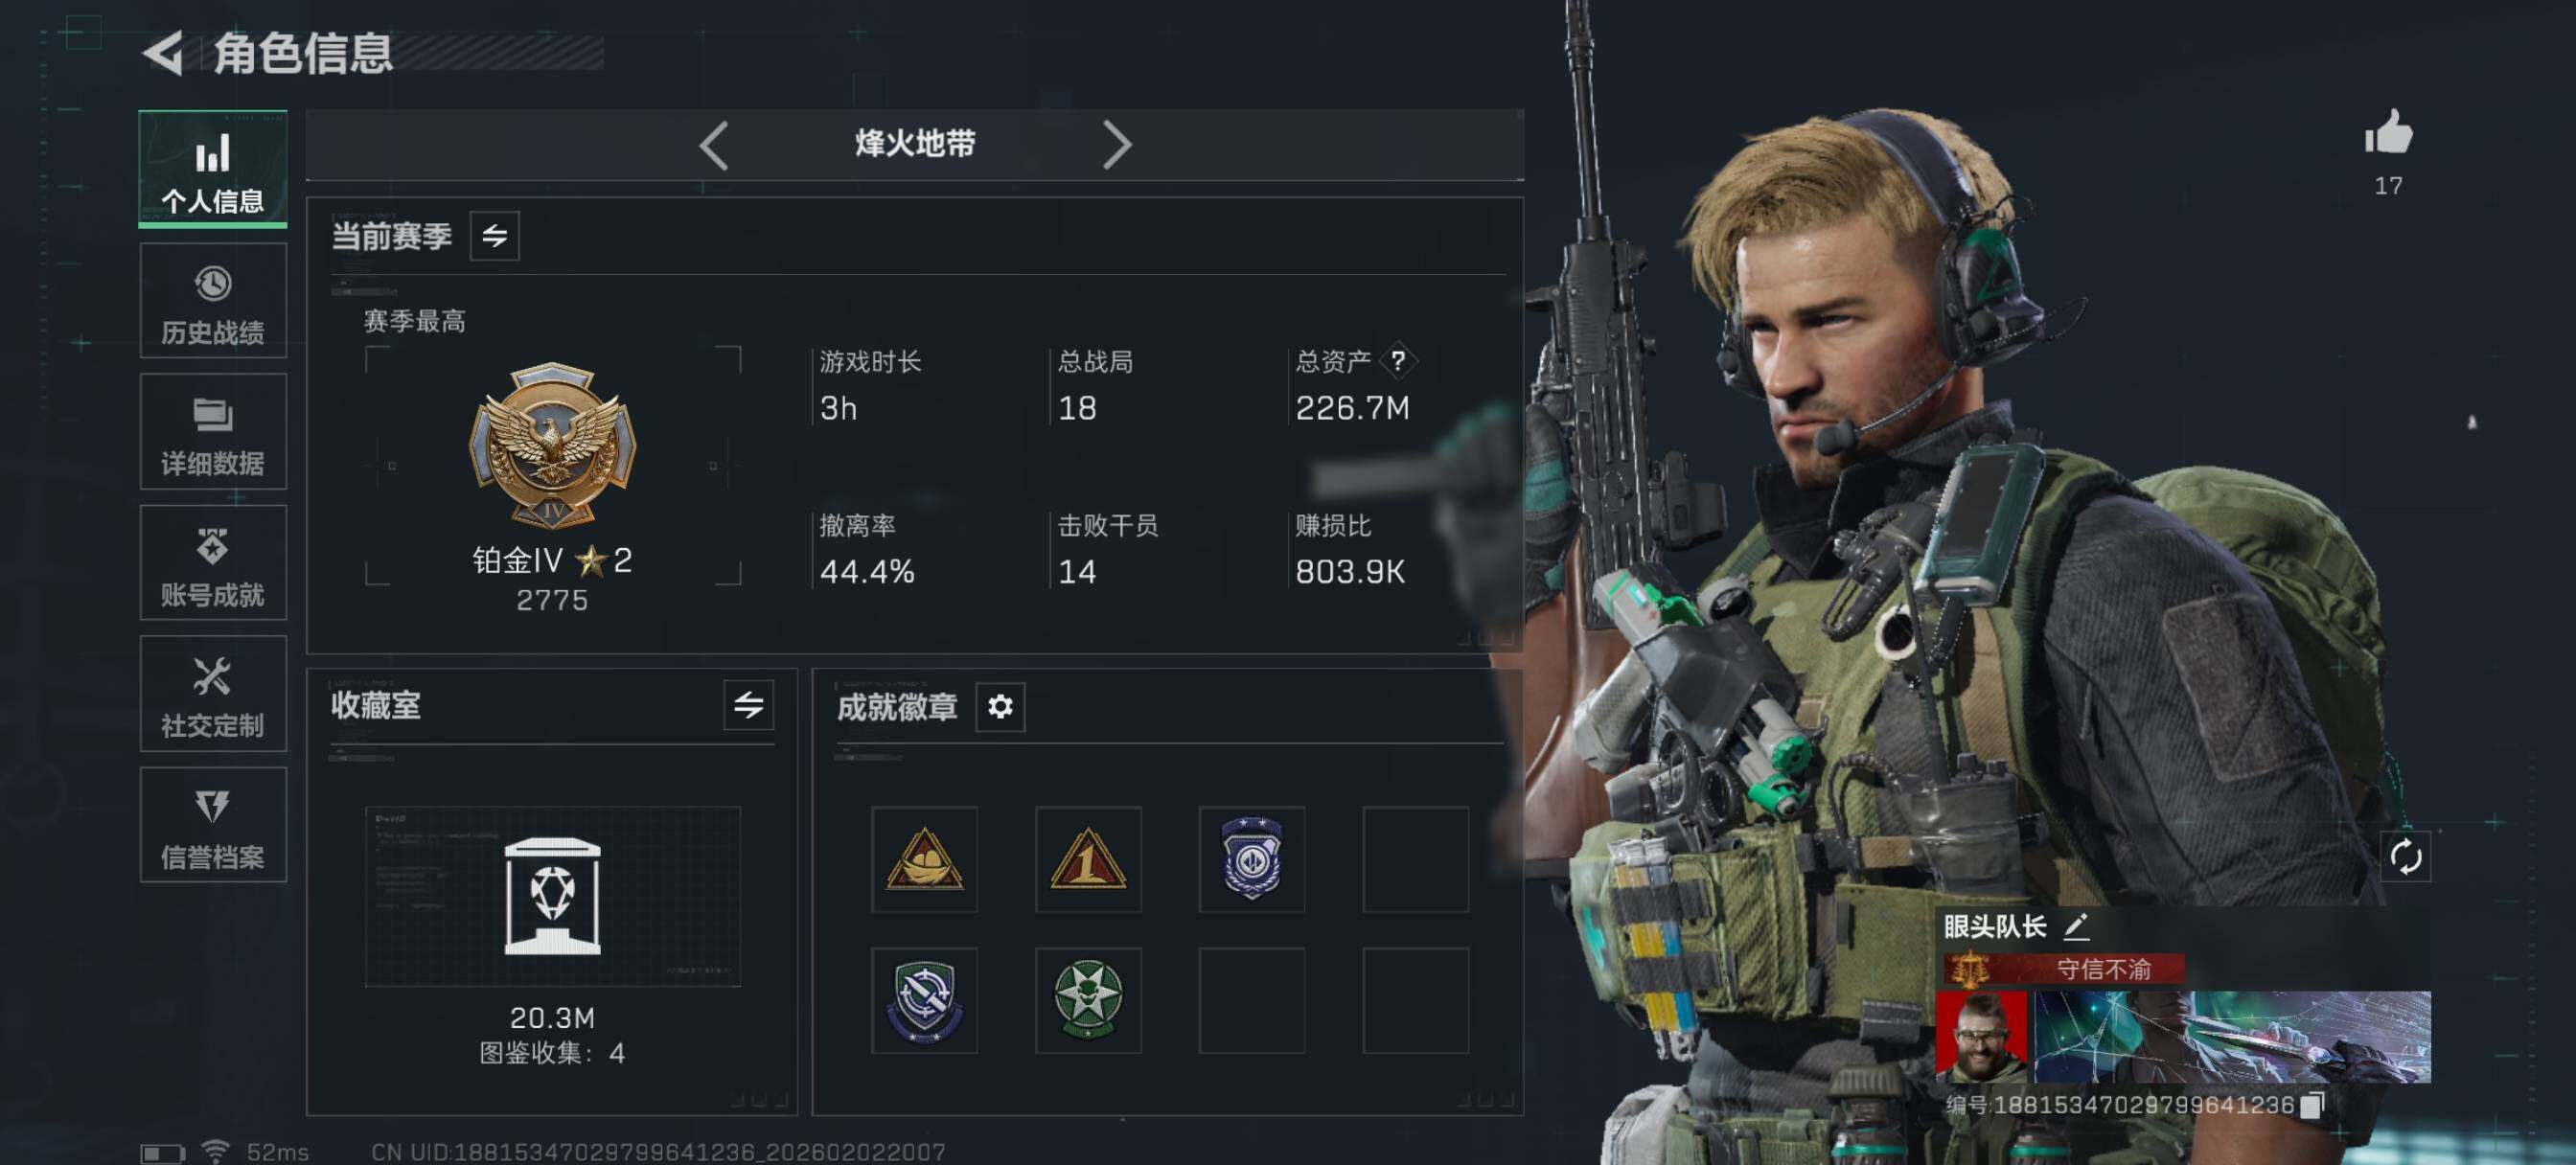This screenshot has height=1165, width=2576.
Task: Open the 社交定制 sidebar entry
Action: coord(213,694)
